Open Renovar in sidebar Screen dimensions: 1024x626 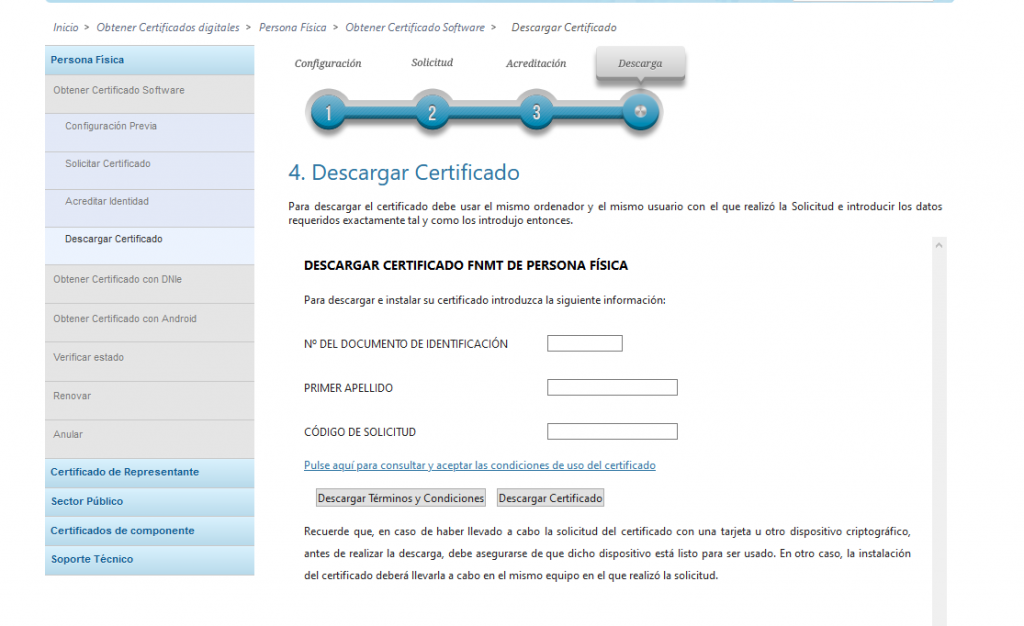(x=150, y=400)
